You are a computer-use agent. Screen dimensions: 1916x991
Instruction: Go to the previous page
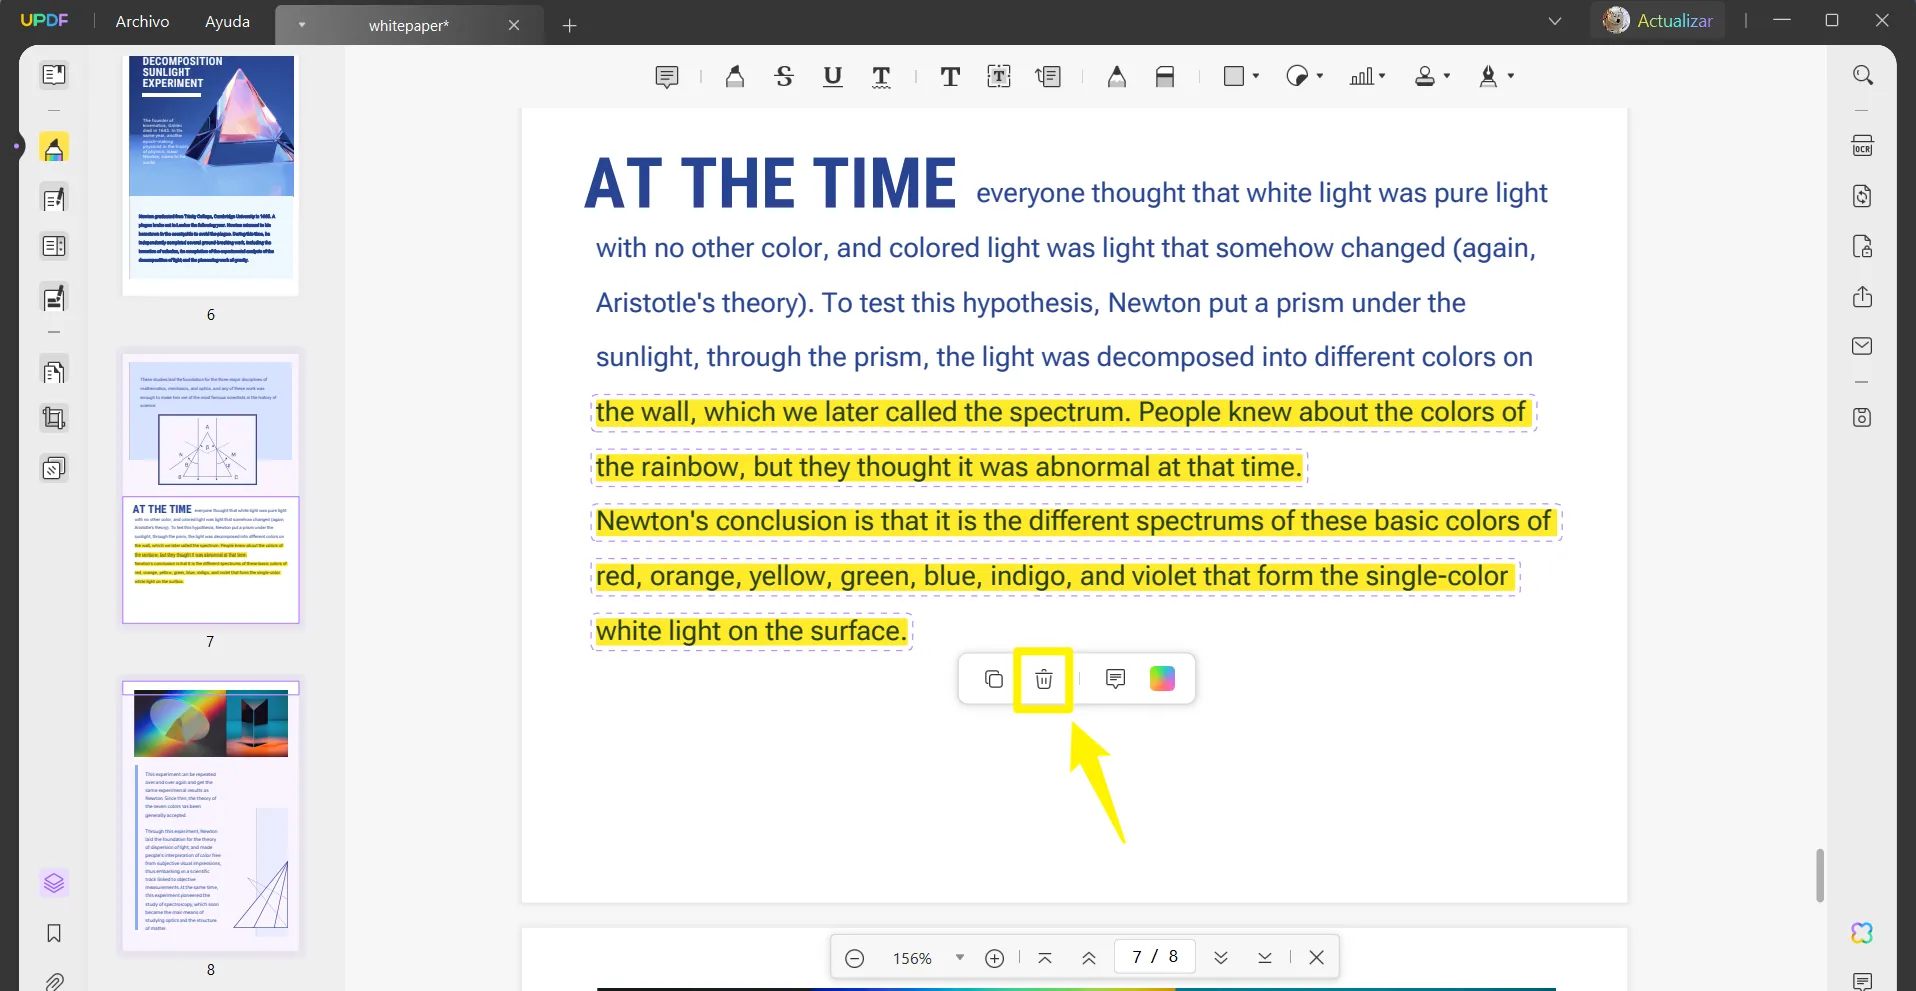pos(1088,958)
